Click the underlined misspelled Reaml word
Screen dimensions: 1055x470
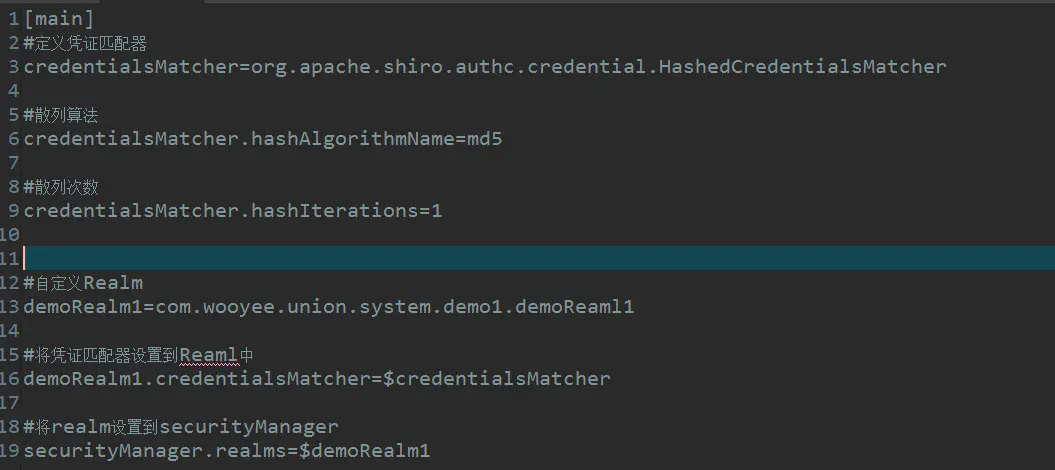pos(210,355)
